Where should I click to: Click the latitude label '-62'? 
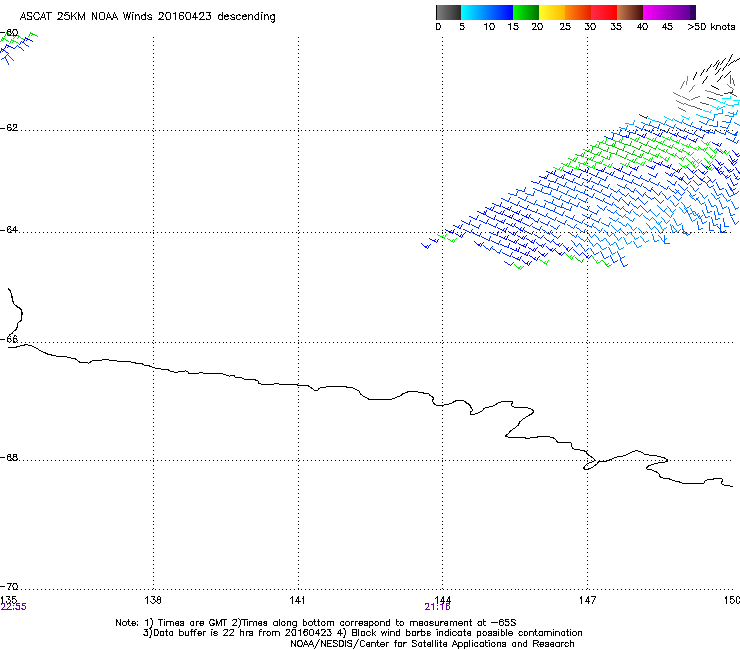tap(9, 128)
